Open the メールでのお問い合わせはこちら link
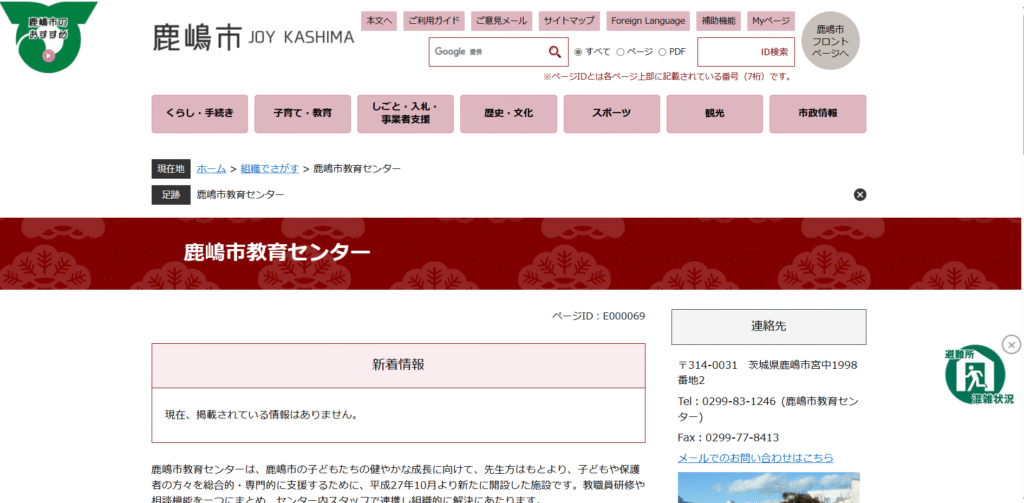1024x503 pixels. point(755,458)
